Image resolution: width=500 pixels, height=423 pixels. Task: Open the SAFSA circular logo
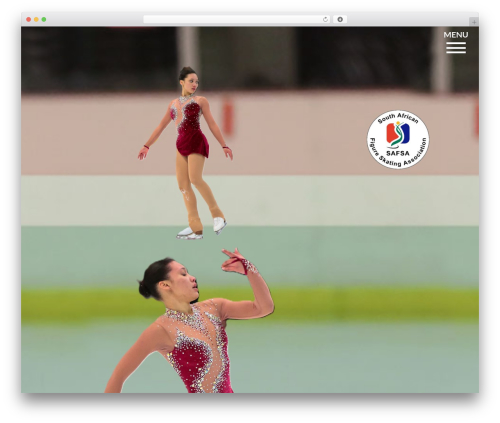[398, 140]
